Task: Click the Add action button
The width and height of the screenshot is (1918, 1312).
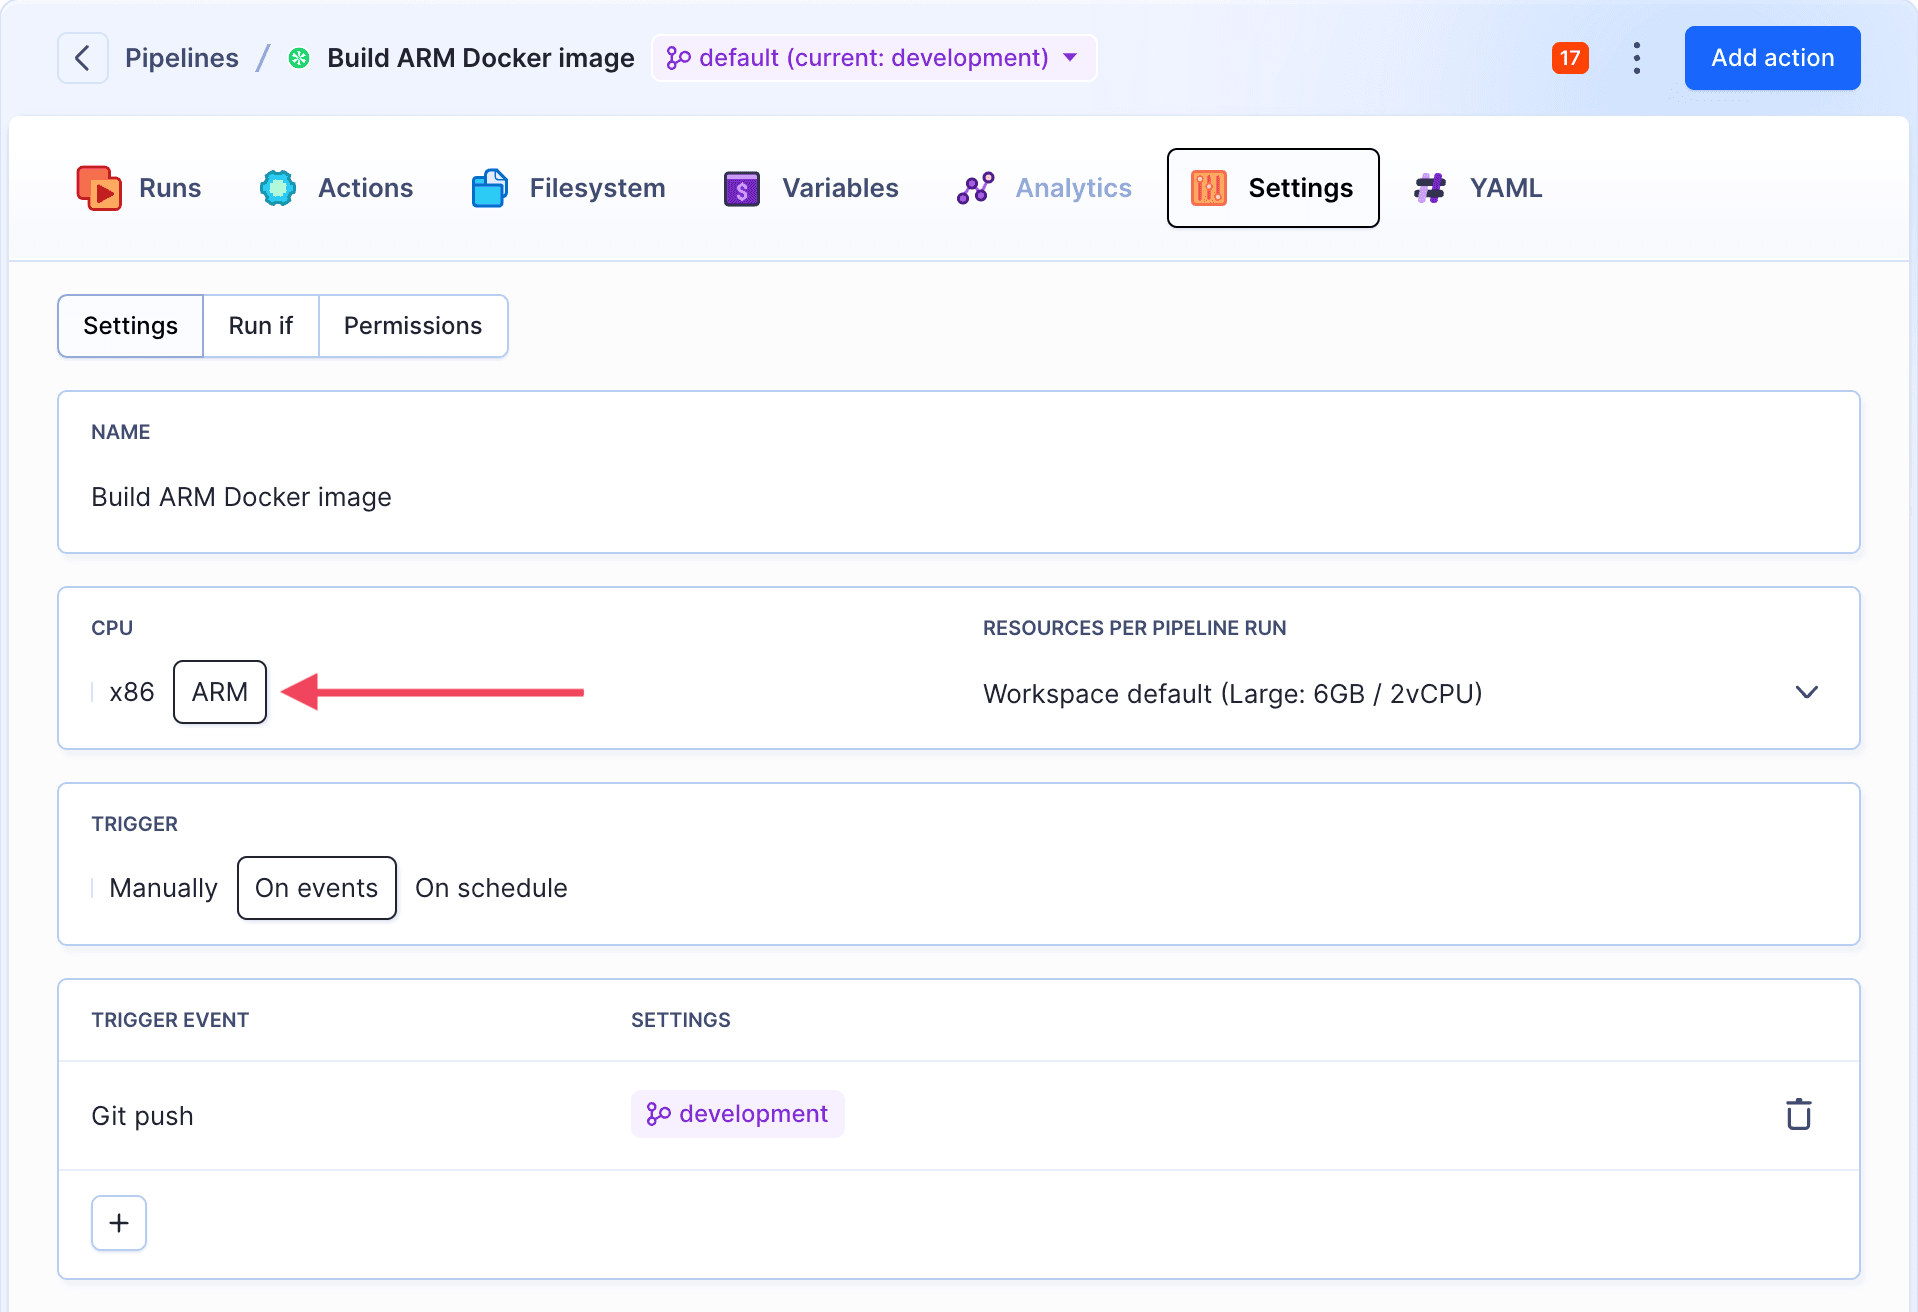Action: (x=1771, y=58)
